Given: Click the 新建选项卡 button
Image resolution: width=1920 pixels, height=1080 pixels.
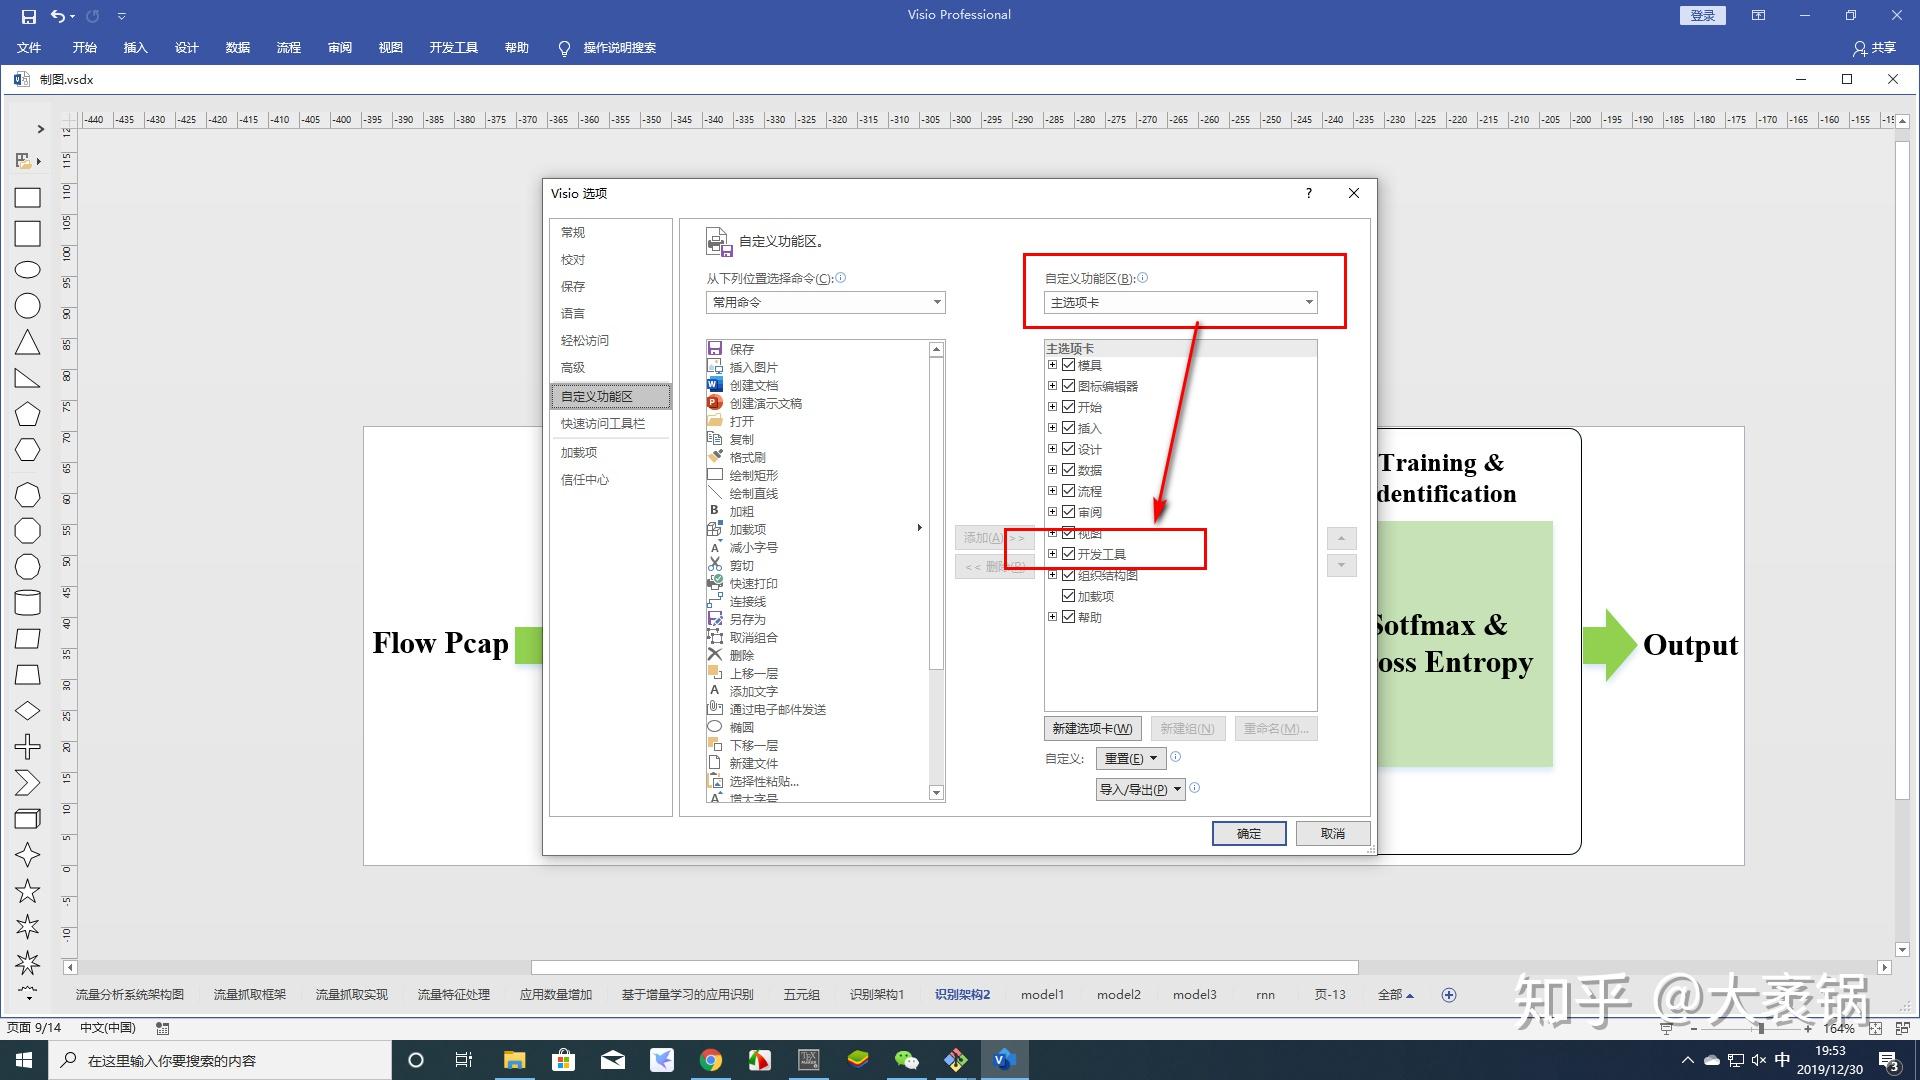Looking at the screenshot, I should (x=1092, y=728).
